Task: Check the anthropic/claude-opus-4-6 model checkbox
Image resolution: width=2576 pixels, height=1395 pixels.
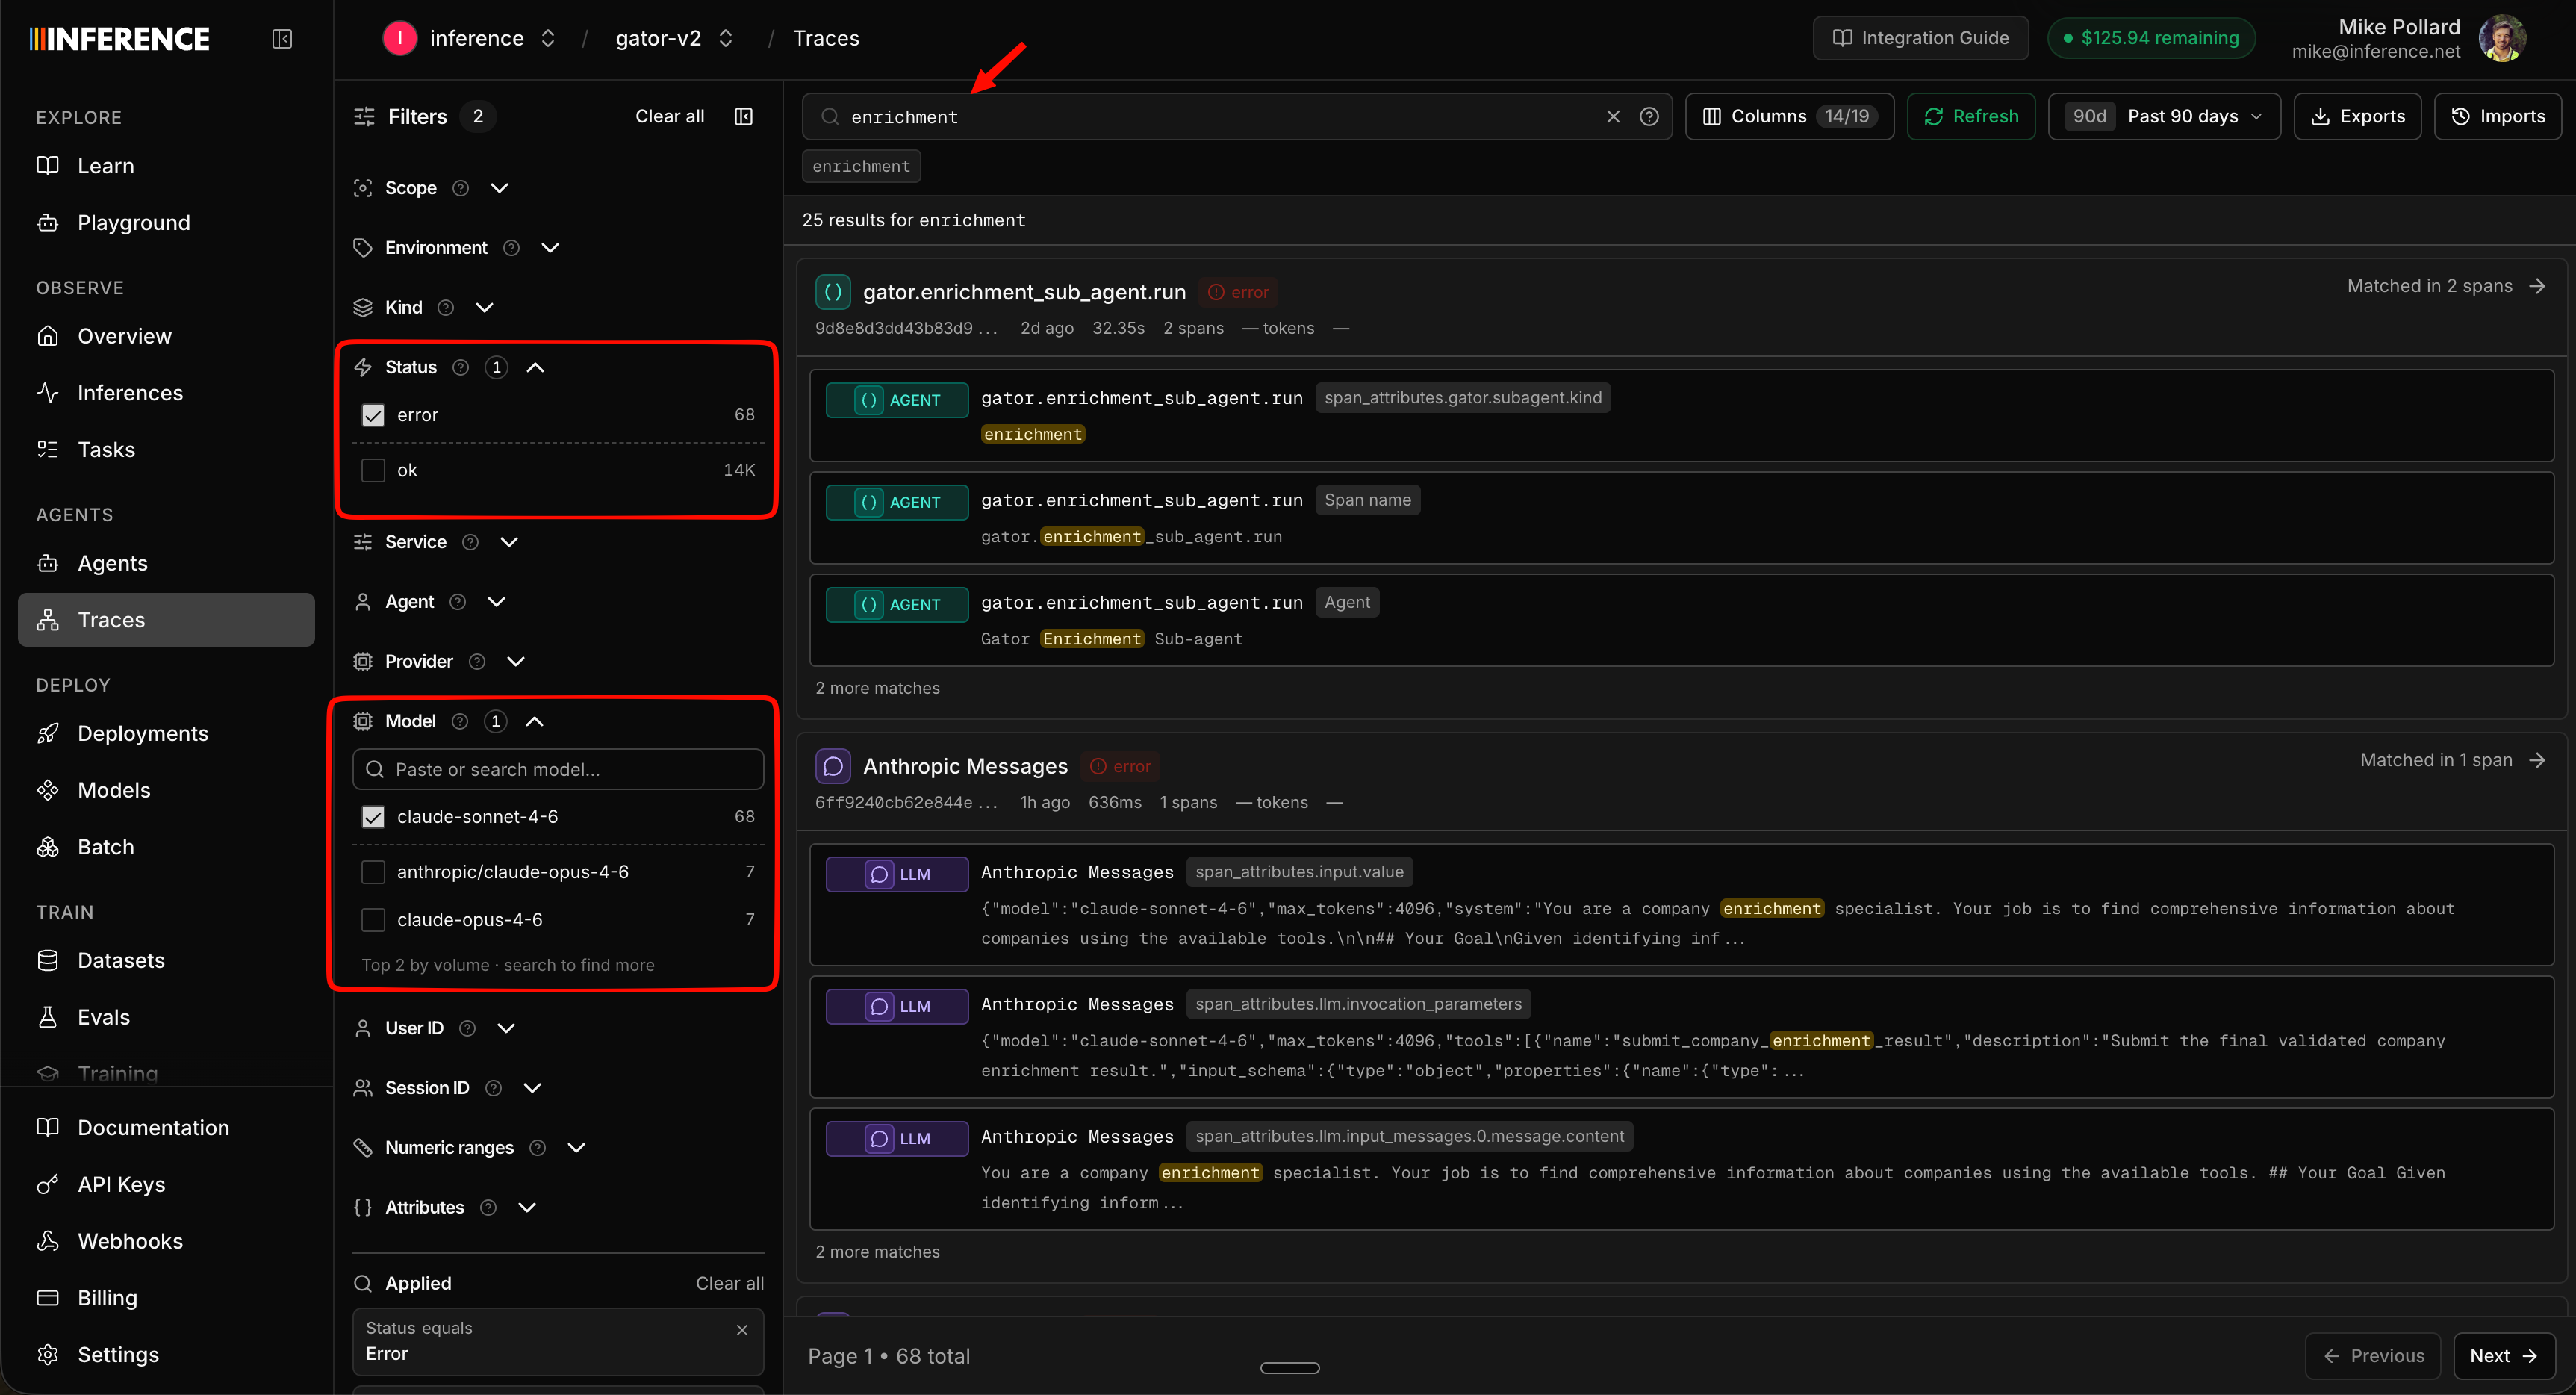Action: [x=373, y=872]
